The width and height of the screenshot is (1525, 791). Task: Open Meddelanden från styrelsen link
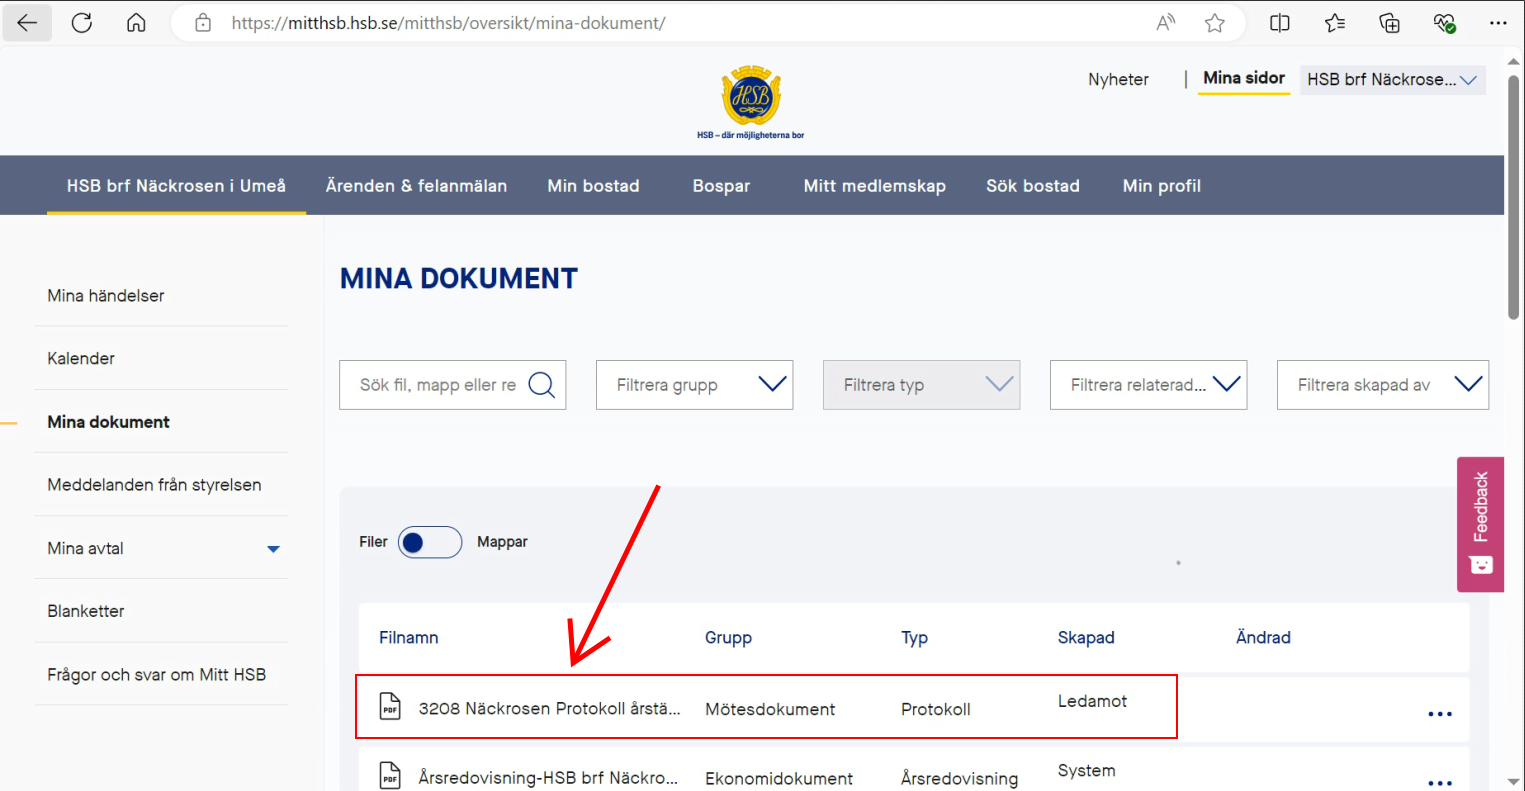[154, 485]
